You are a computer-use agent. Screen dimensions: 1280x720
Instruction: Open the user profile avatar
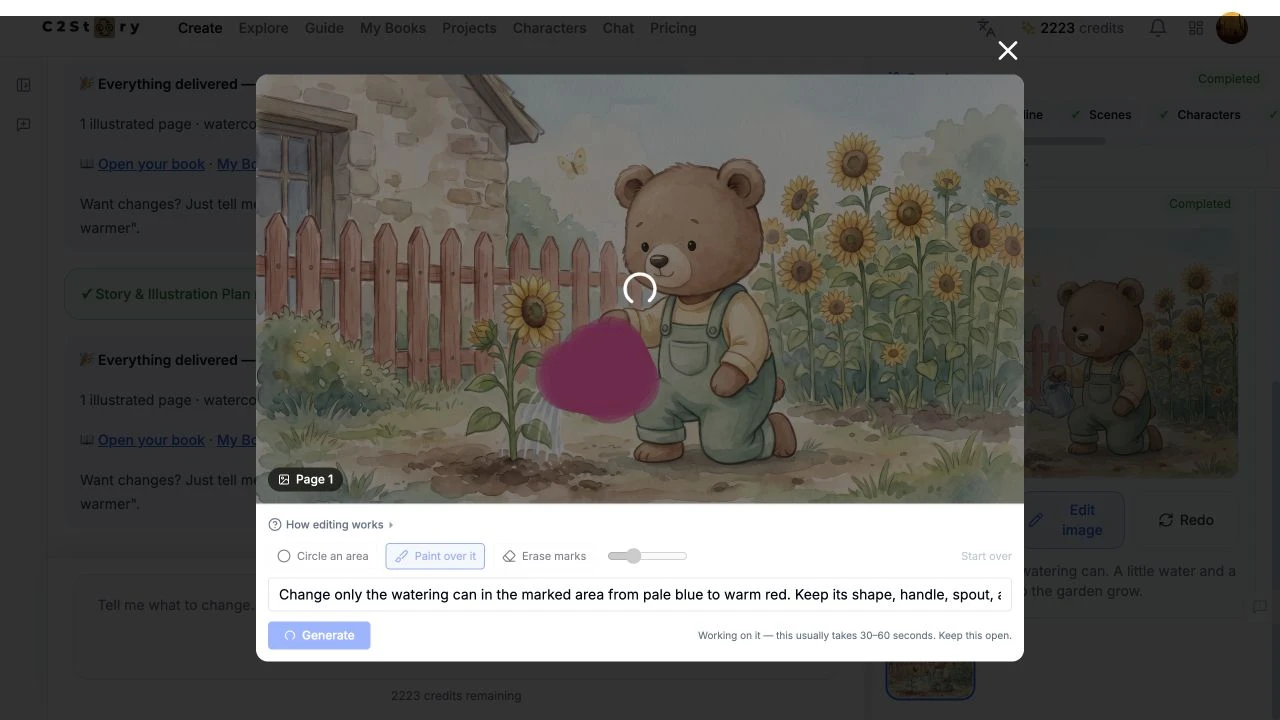click(1232, 28)
